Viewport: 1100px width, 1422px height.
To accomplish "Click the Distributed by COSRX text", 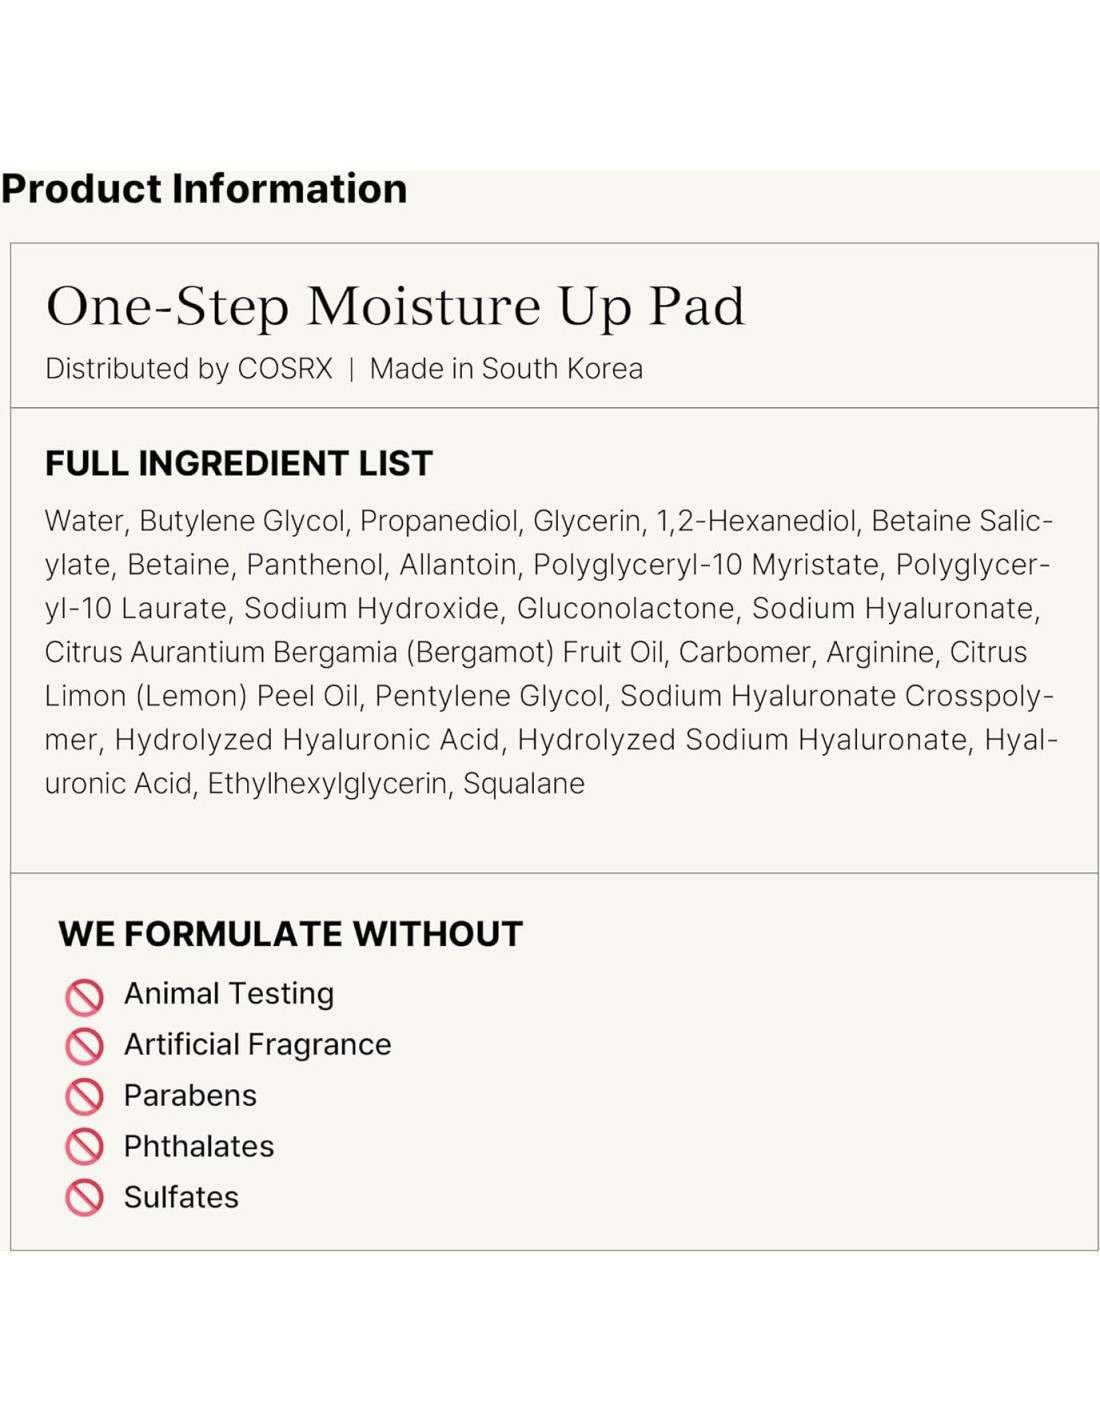I will pyautogui.click(x=189, y=369).
